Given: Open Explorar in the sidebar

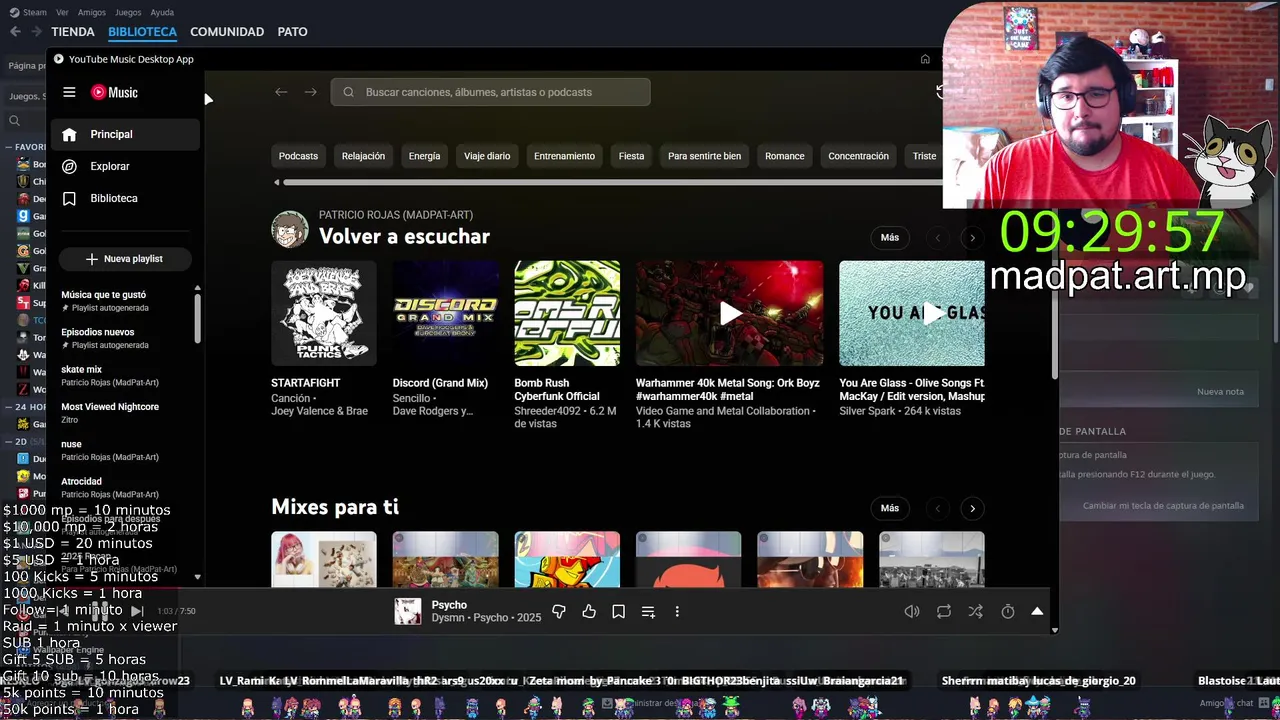Looking at the screenshot, I should coord(125,166).
